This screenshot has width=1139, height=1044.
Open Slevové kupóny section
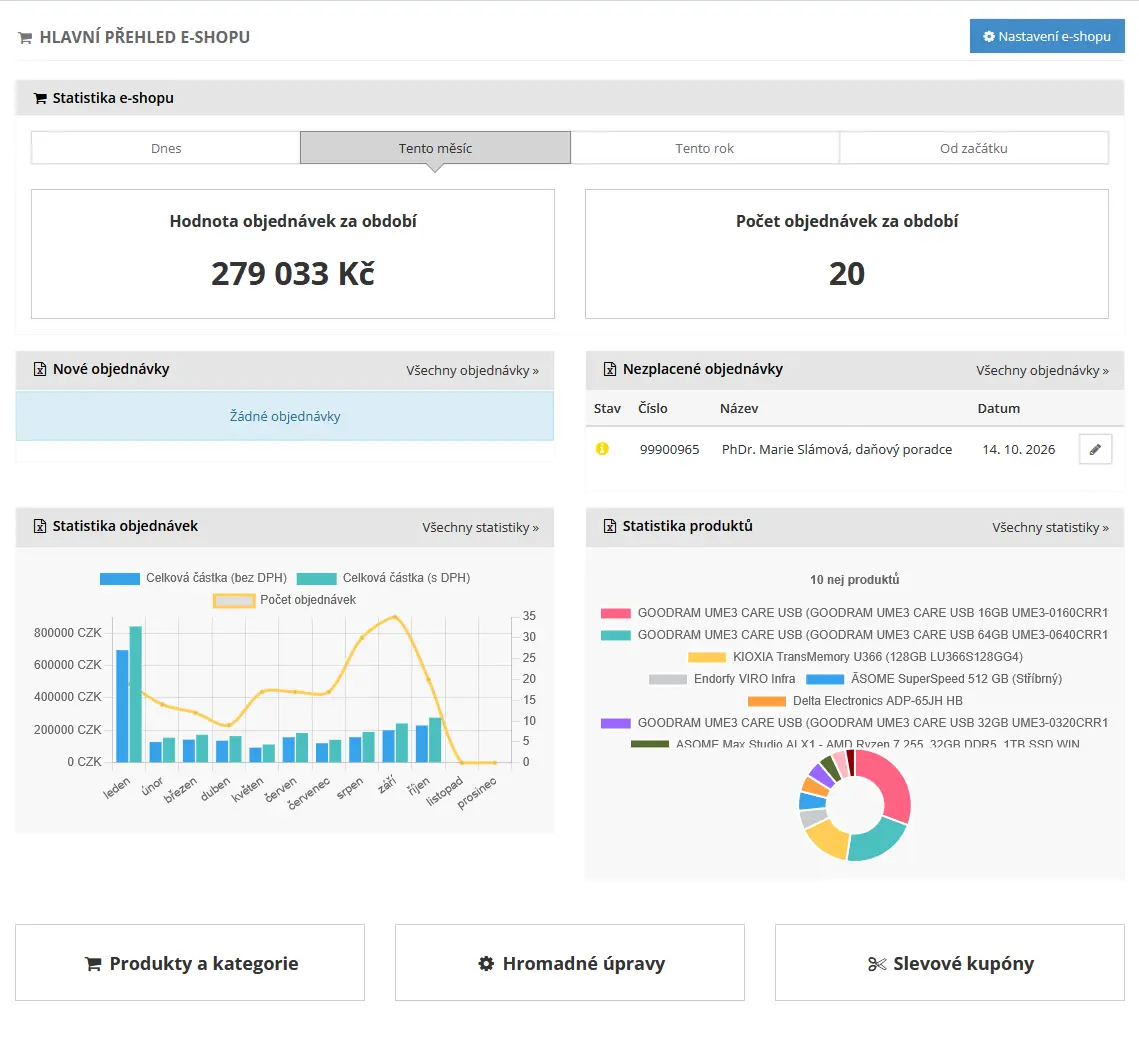point(950,963)
